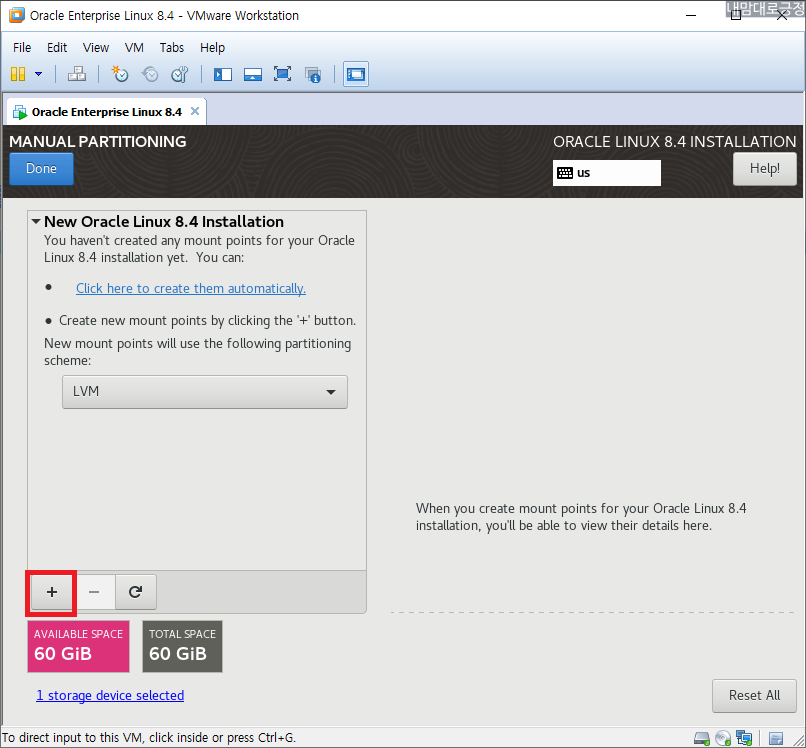Click Send Ctrl+Alt+Del toolbar icon
Screen dimensions: 806x748
[77, 74]
